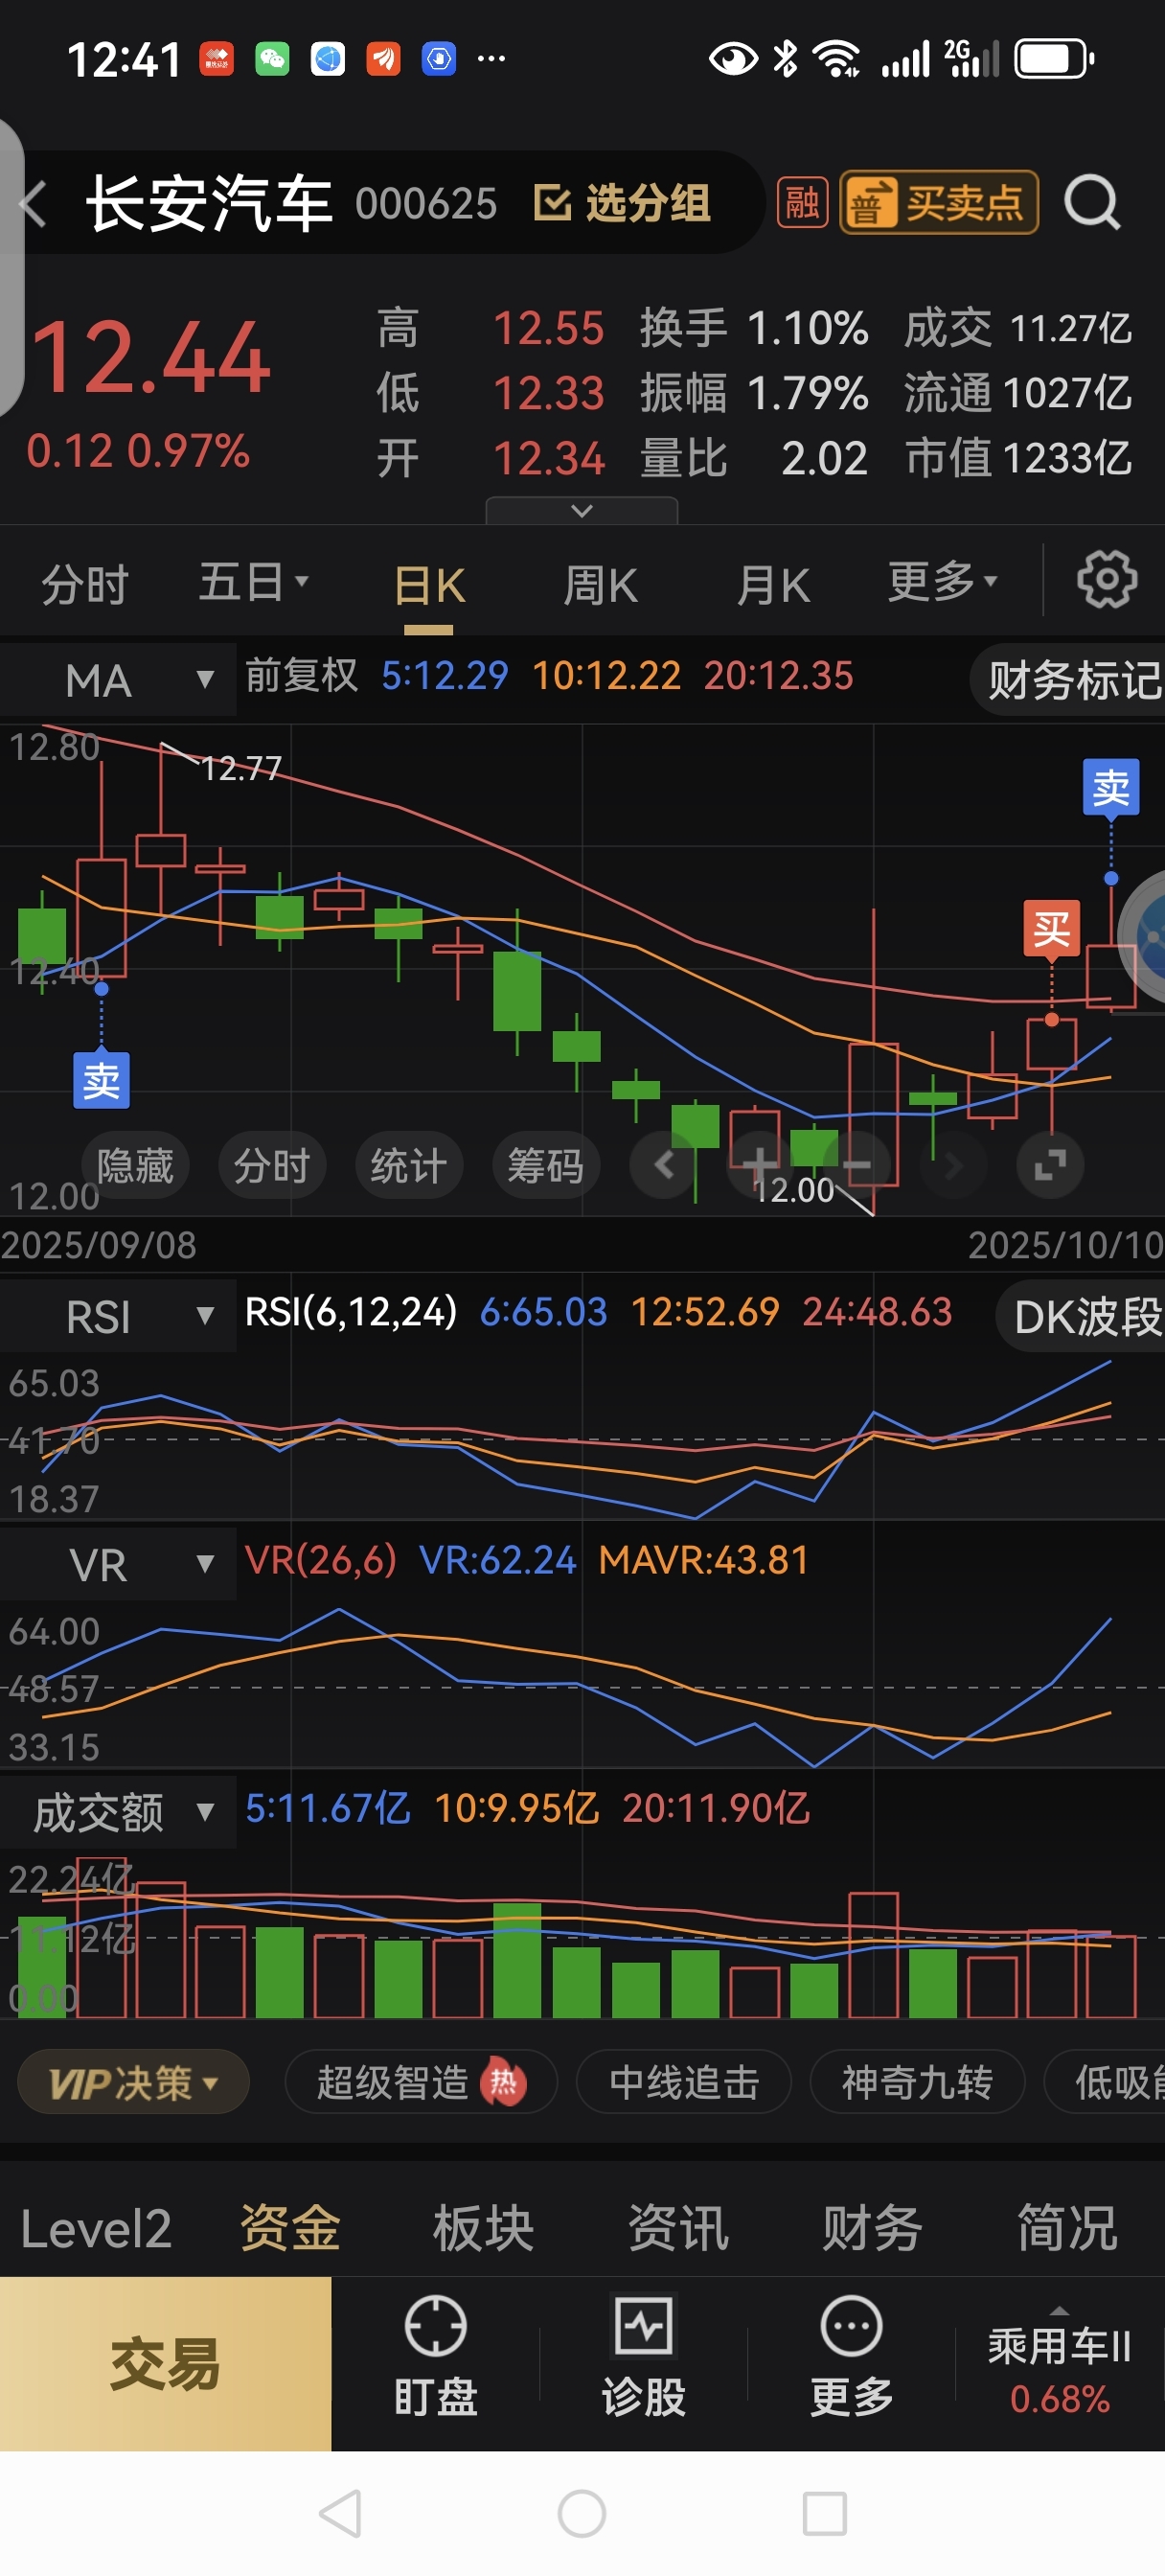
Task: Zoom in chart with plus button
Action: click(x=759, y=1165)
